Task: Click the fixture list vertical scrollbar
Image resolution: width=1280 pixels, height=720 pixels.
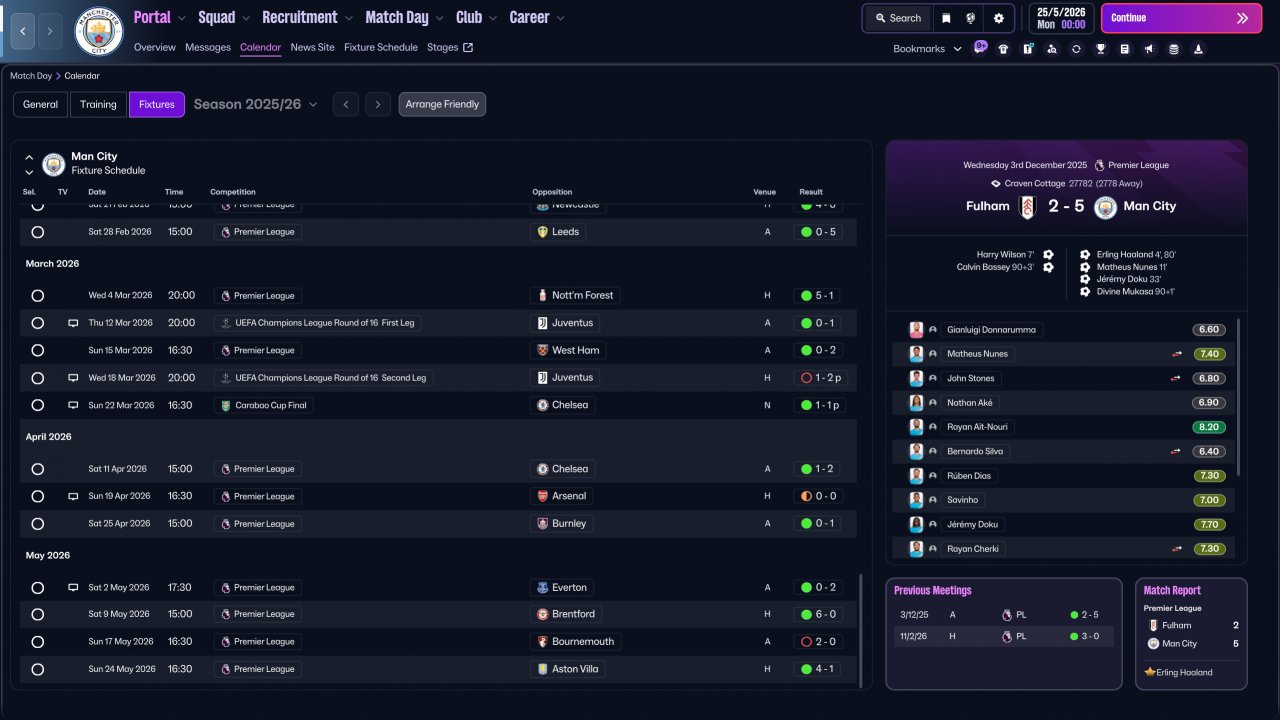Action: click(x=860, y=630)
